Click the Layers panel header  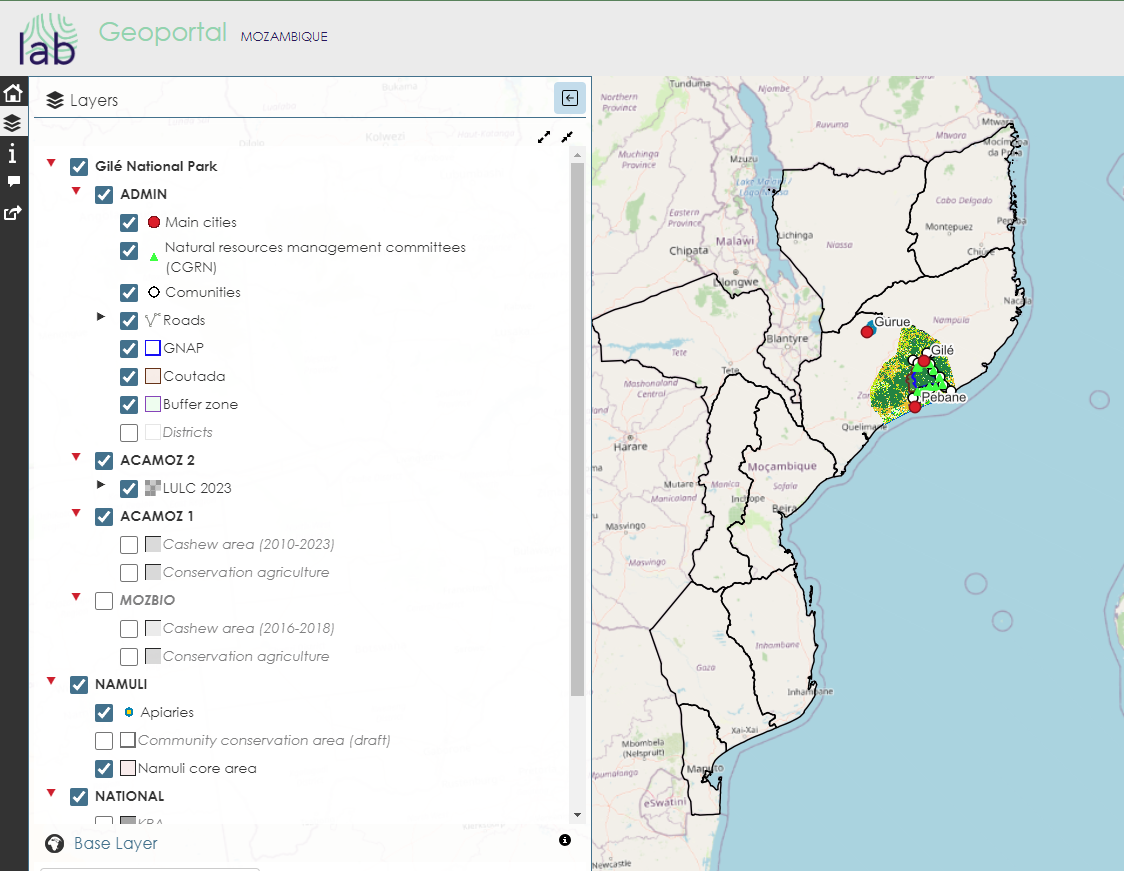click(94, 100)
